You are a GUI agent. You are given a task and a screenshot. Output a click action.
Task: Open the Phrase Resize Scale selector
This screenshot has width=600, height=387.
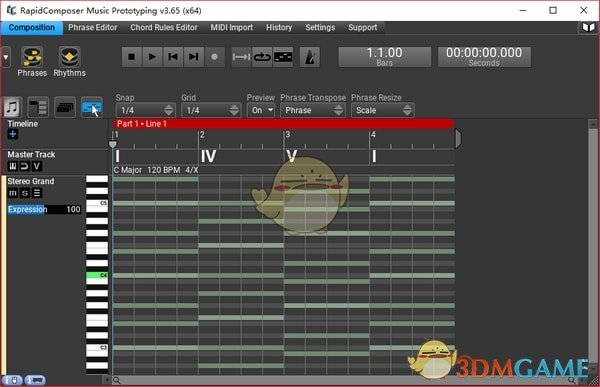tap(383, 110)
